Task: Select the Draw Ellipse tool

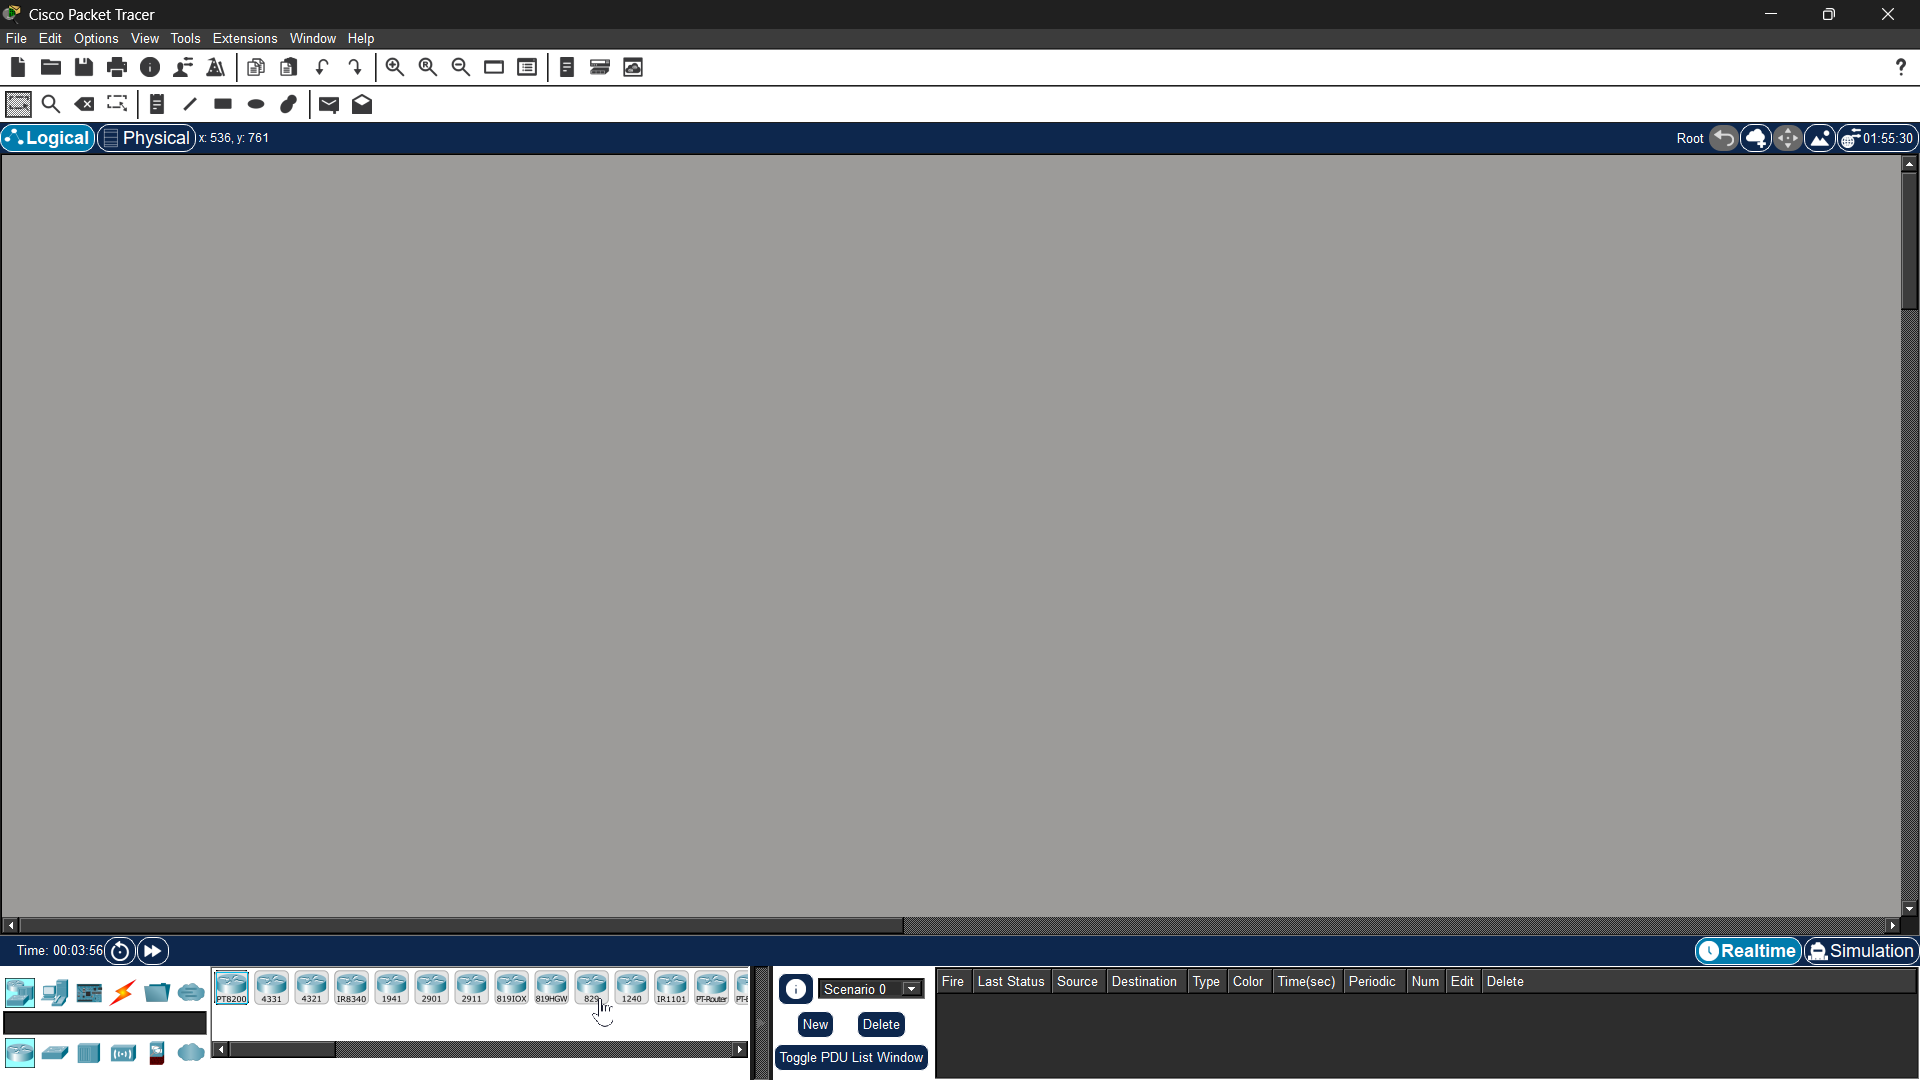Action: tap(256, 104)
